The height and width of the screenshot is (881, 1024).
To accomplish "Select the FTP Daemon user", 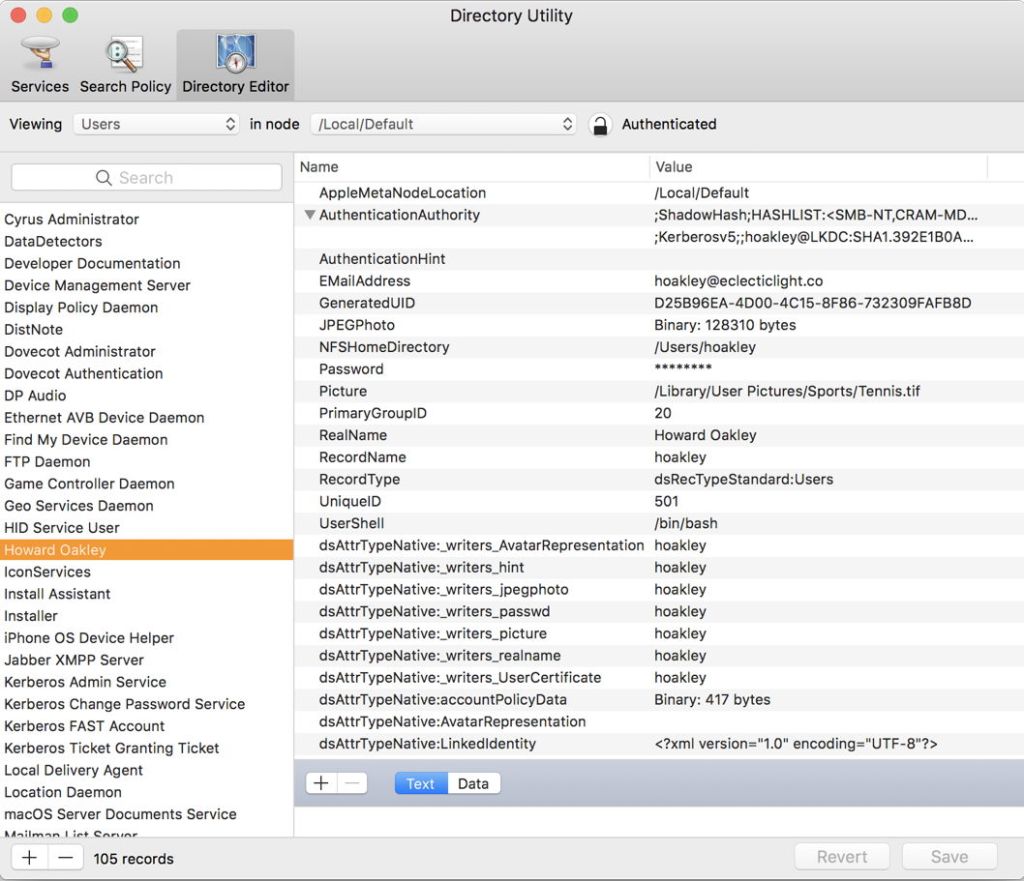I will [146, 462].
